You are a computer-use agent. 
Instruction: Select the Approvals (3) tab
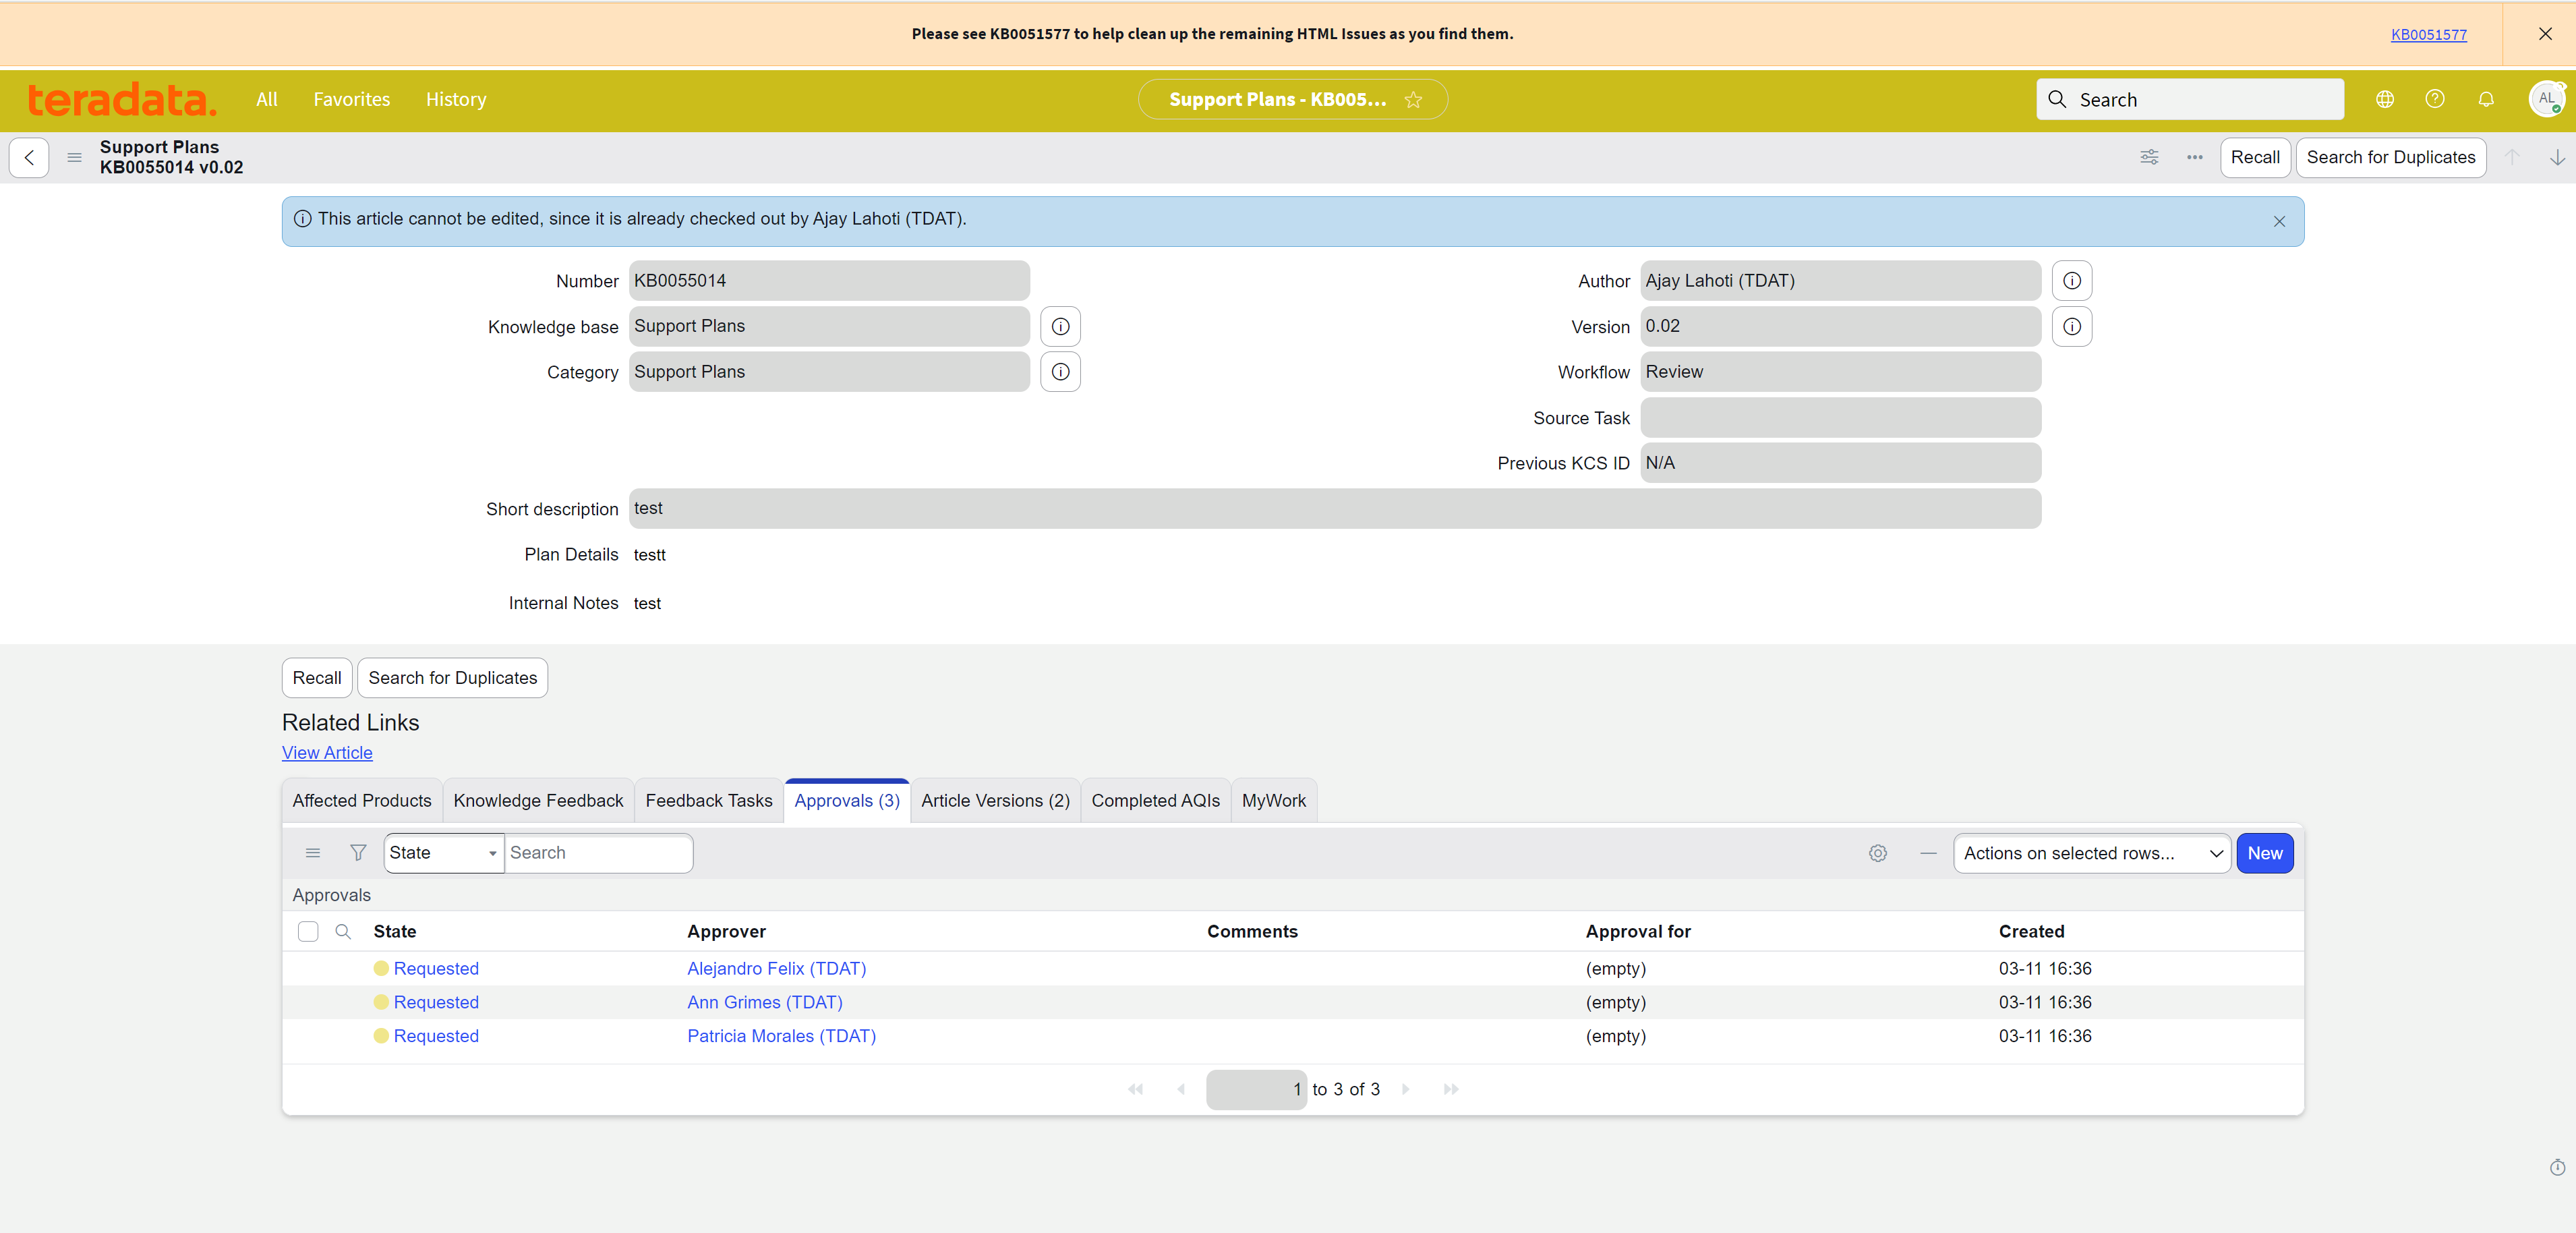(x=847, y=801)
